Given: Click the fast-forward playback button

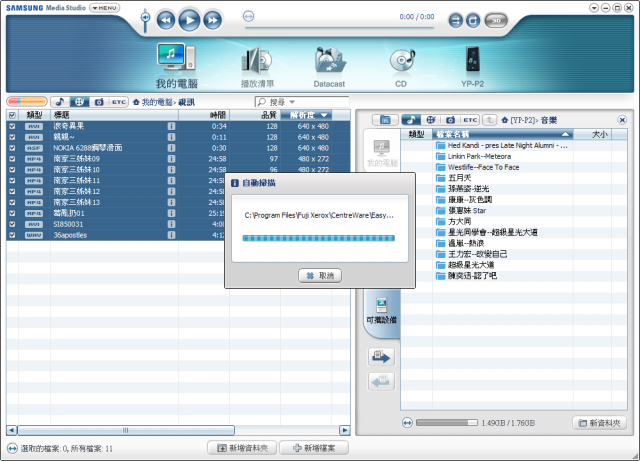Looking at the screenshot, I should click(213, 20).
